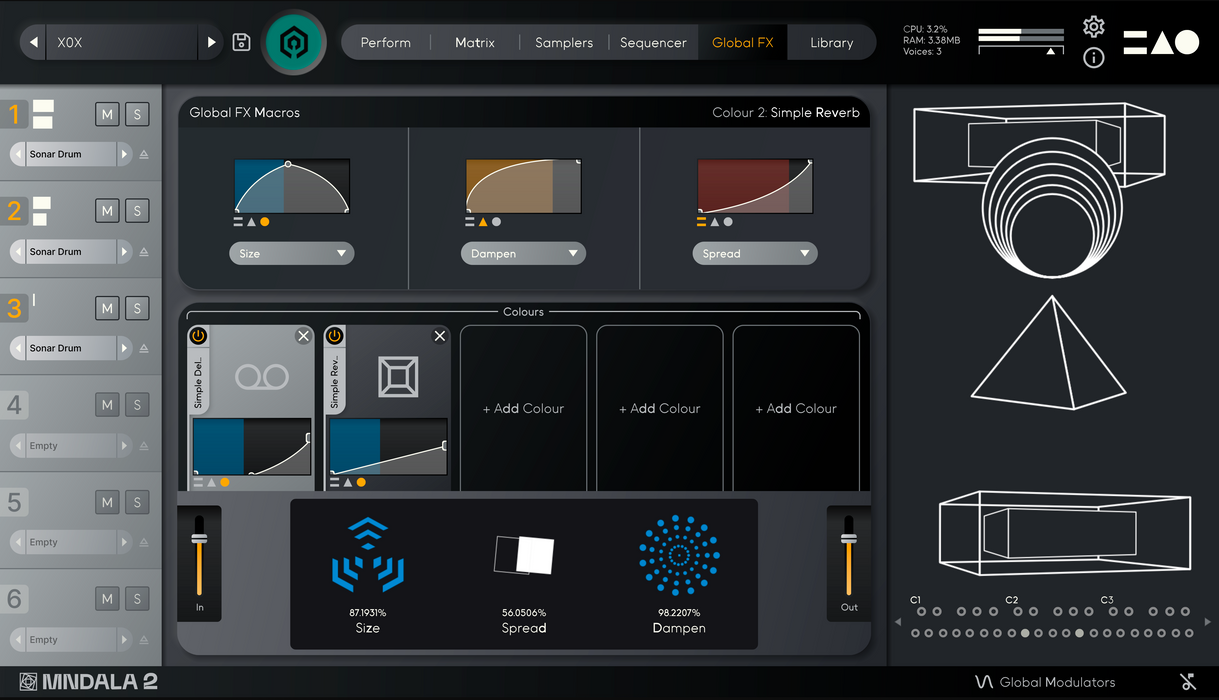Go to next preset with right arrow
The height and width of the screenshot is (700, 1219).
click(x=211, y=43)
